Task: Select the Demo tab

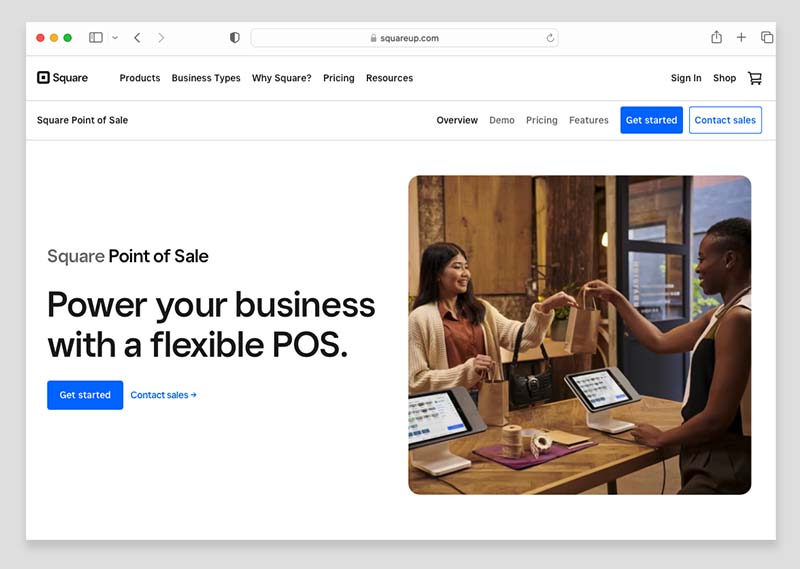Action: pos(502,120)
